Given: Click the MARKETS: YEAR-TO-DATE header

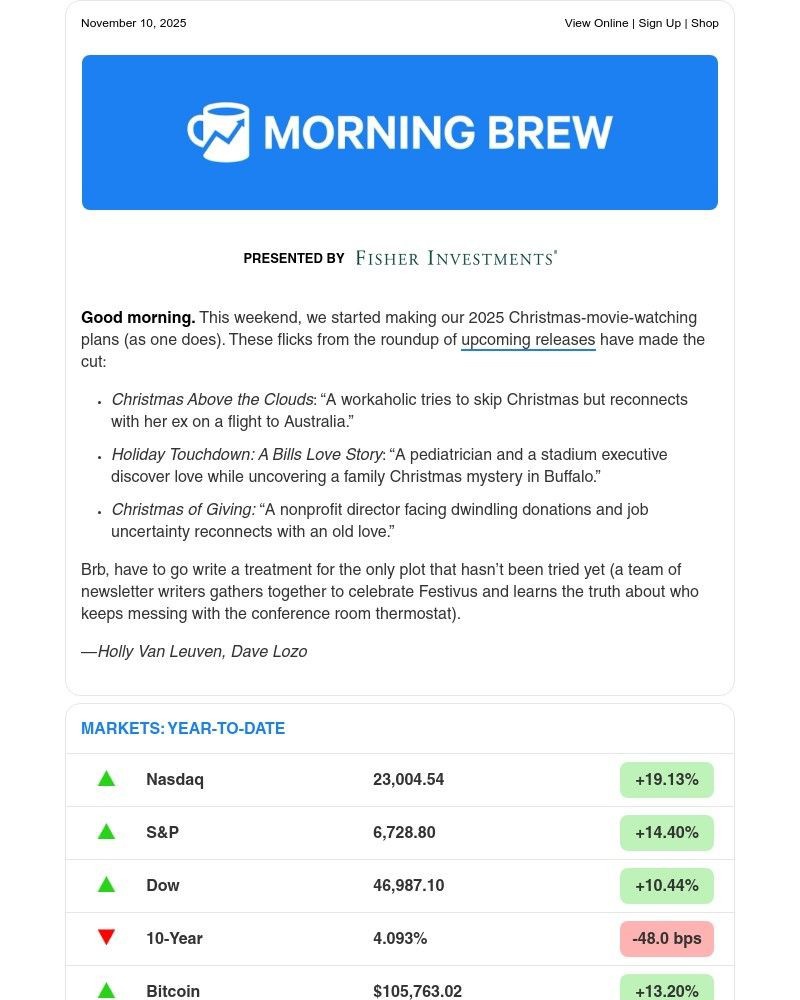Looking at the screenshot, I should (x=183, y=728).
